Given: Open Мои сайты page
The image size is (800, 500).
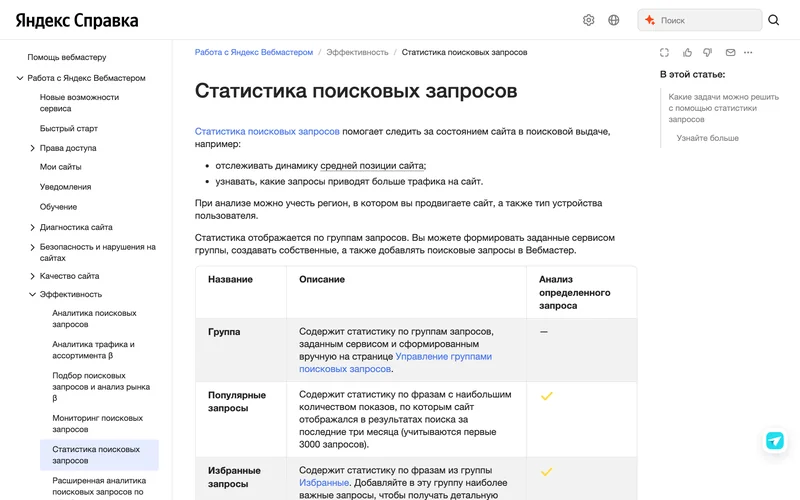Looking at the screenshot, I should click(60, 167).
